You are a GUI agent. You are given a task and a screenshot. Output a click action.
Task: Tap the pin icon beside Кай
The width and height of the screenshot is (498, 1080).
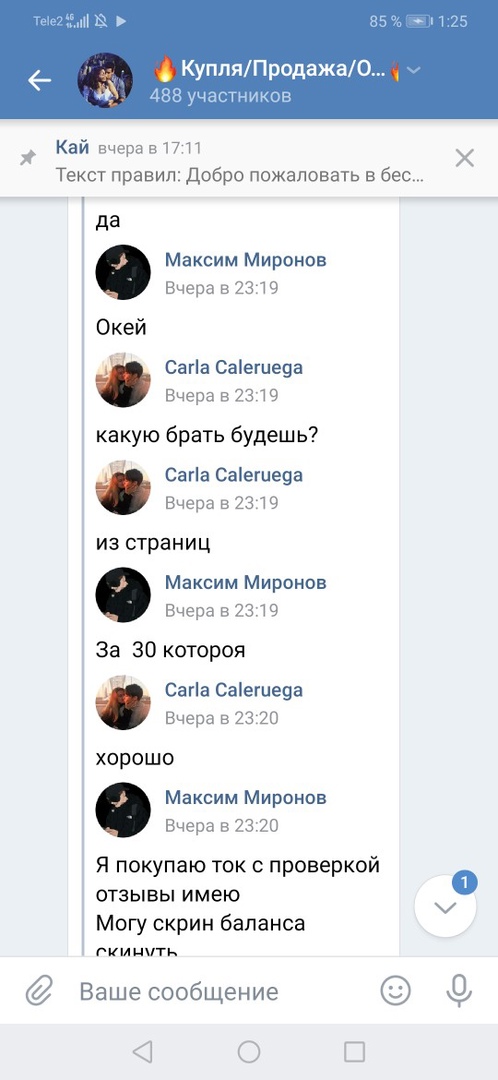(x=28, y=158)
